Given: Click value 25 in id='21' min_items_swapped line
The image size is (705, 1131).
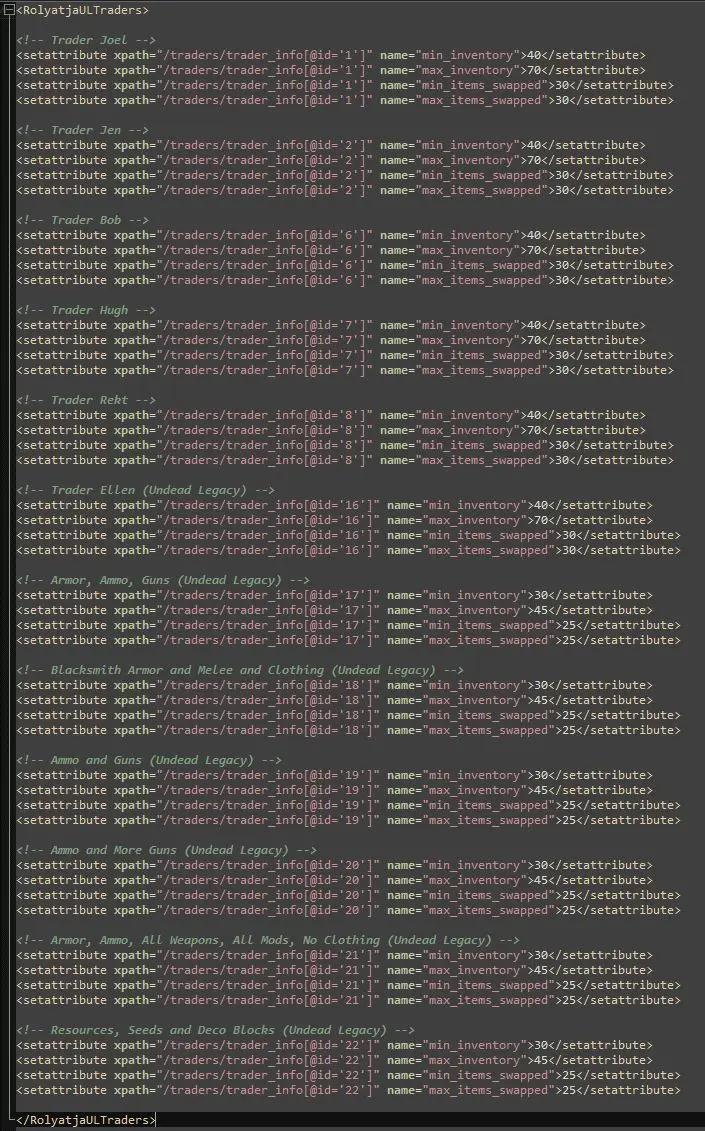Looking at the screenshot, I should tap(569, 985).
